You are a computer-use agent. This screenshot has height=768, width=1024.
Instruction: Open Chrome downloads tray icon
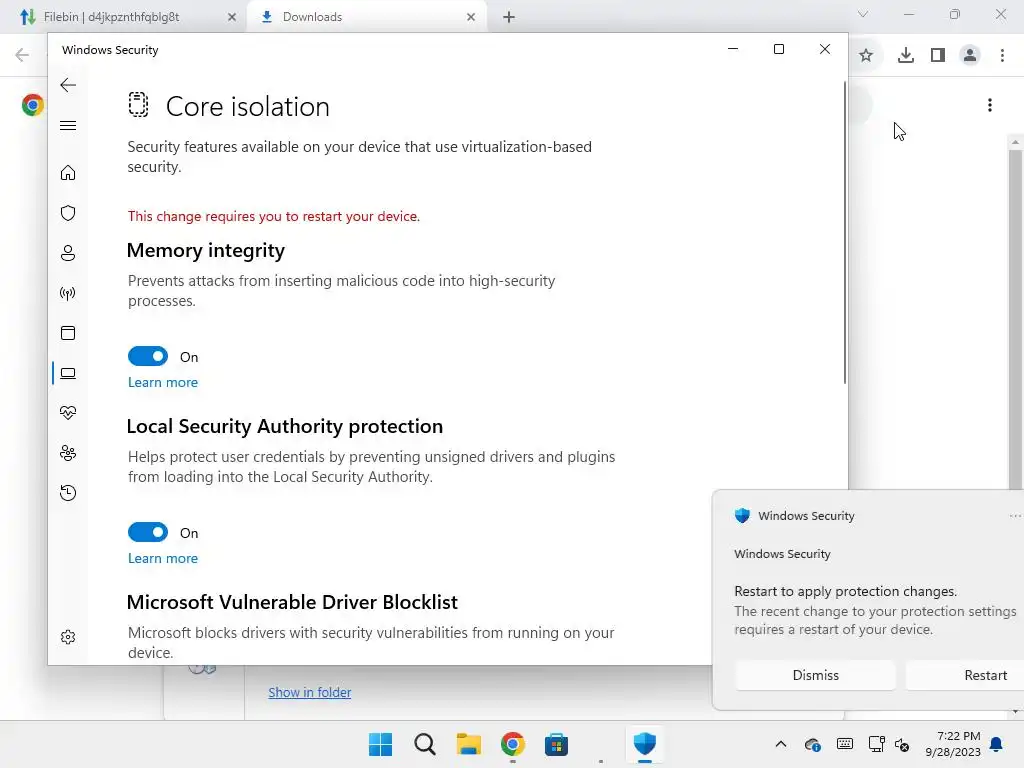[x=905, y=56]
